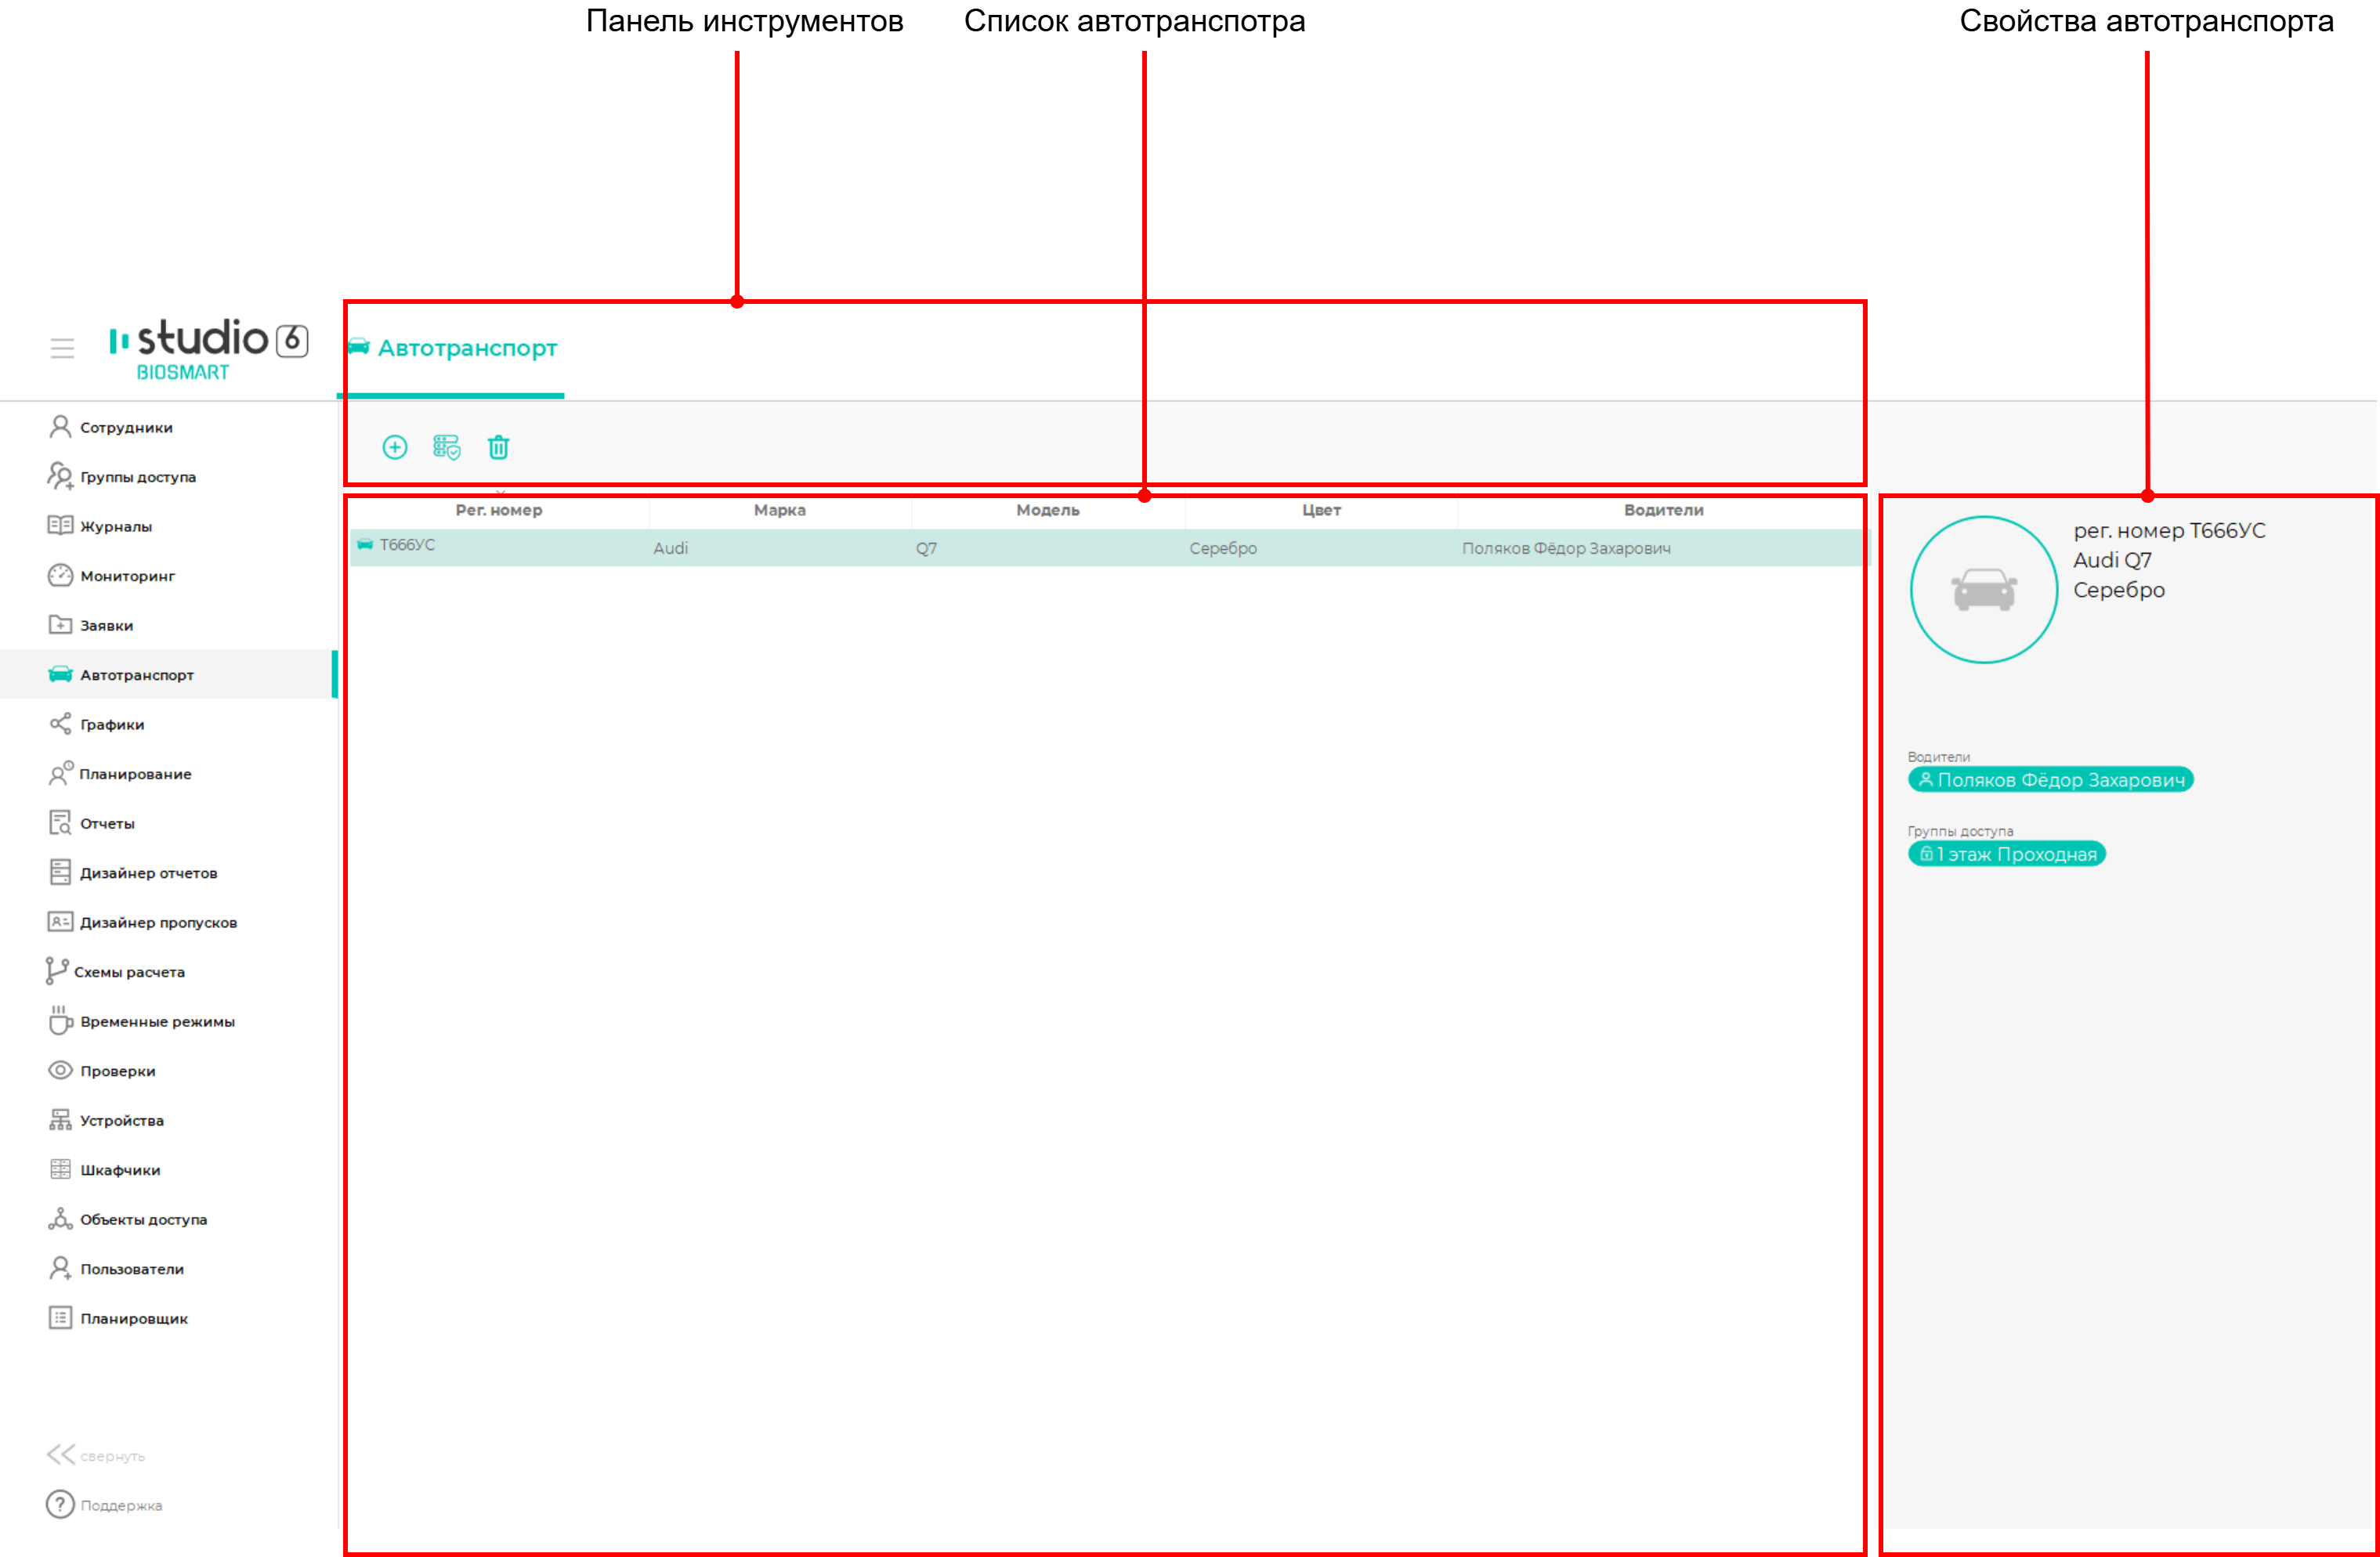Click the Журналы book icon
Viewport: 2380px width, 1557px height.
[x=60, y=526]
